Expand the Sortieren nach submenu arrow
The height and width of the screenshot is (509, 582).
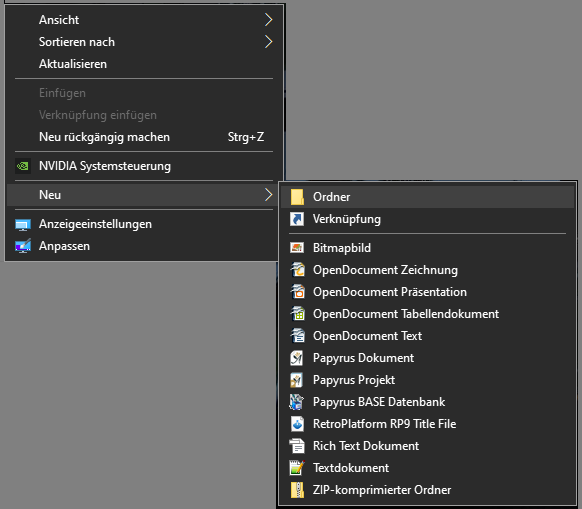(268, 42)
